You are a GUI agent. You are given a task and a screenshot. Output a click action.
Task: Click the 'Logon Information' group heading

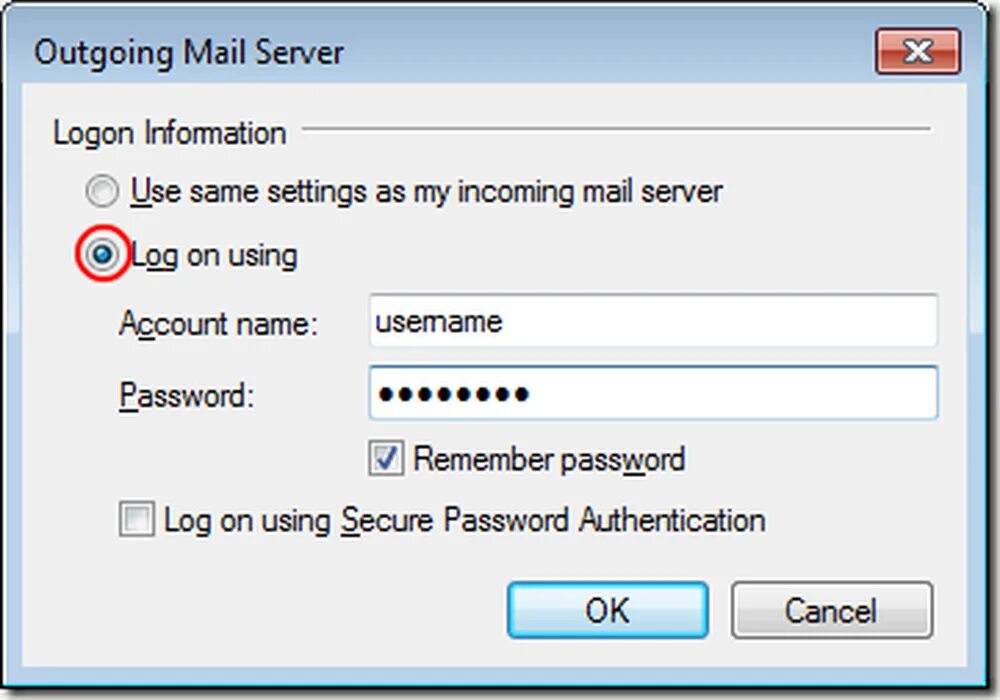click(x=169, y=133)
